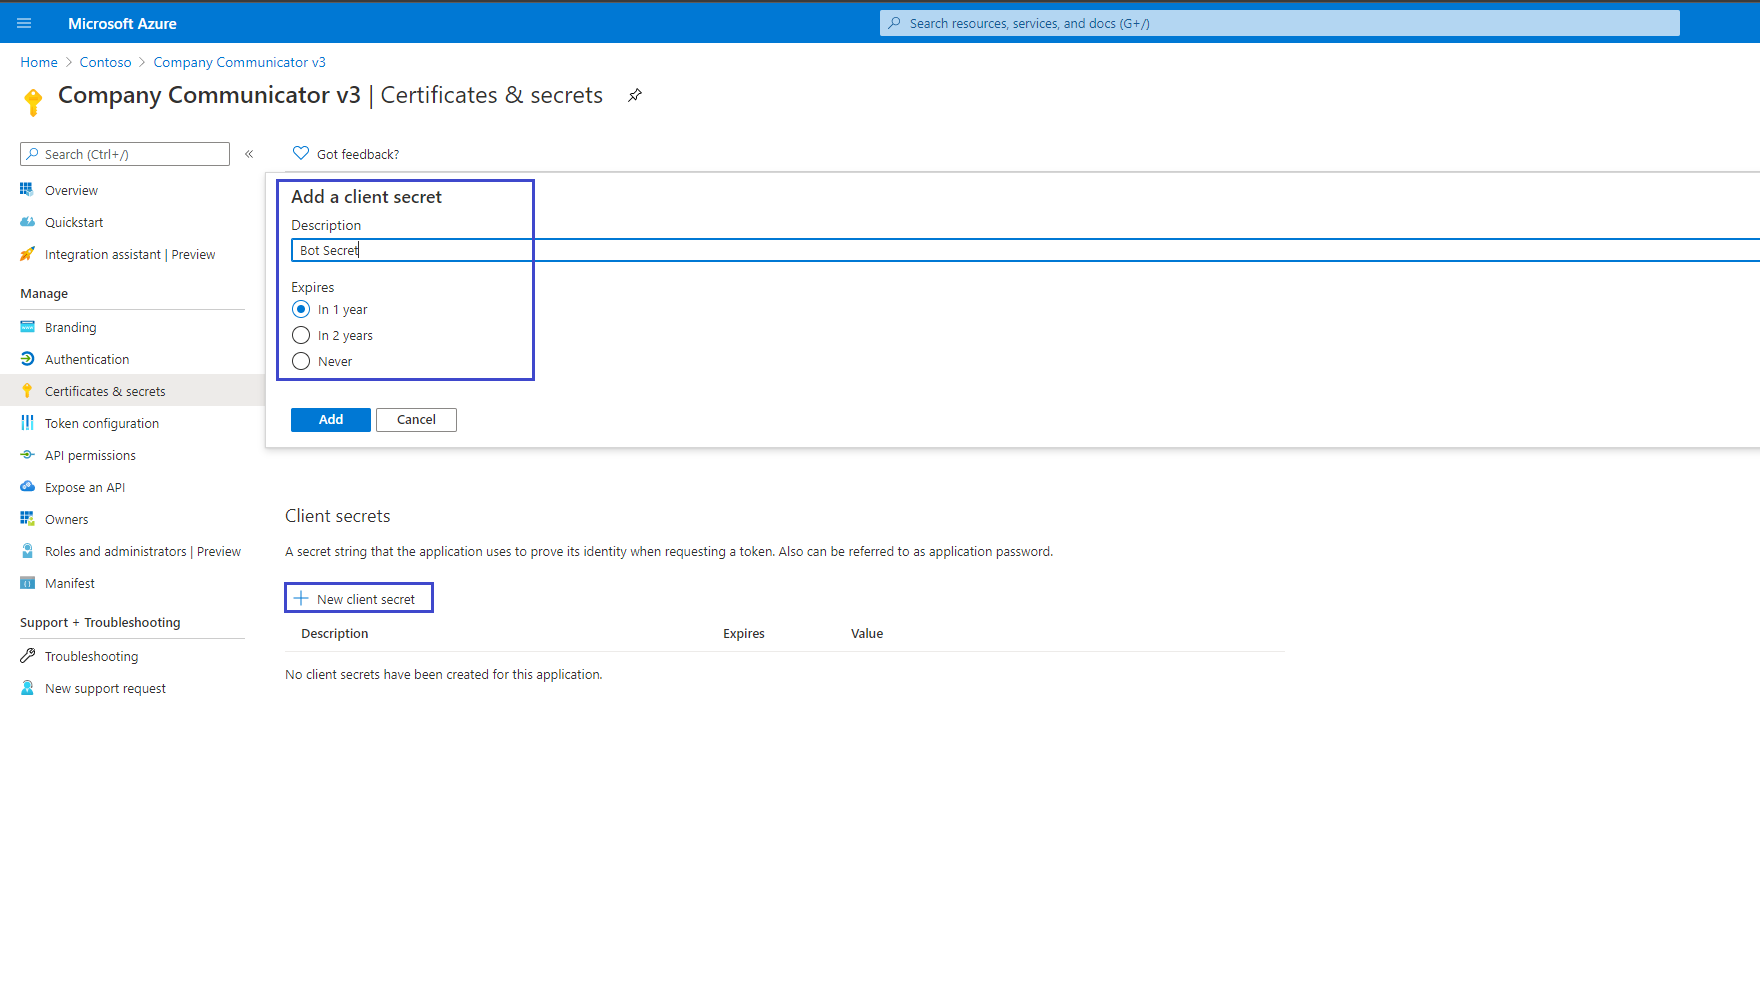
Task: Go to the Contoso breadcrumb
Action: tap(105, 62)
